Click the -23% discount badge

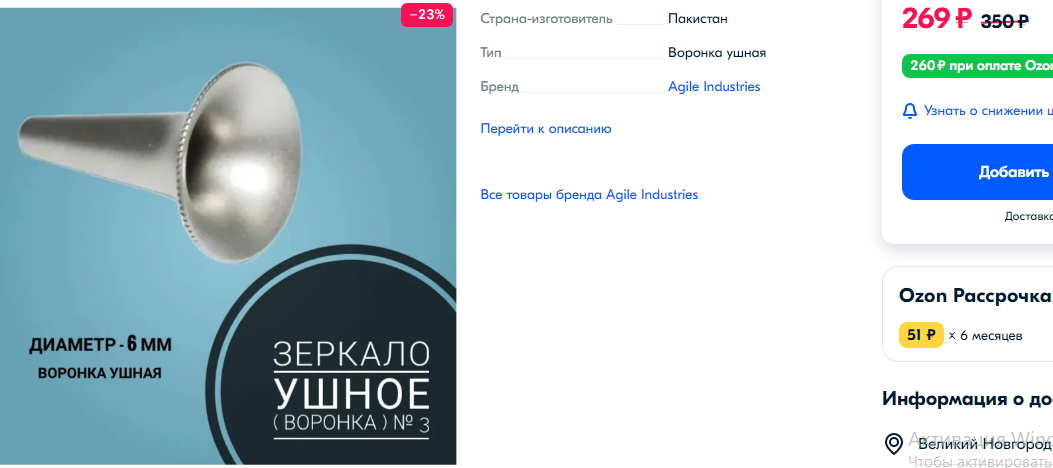point(426,15)
